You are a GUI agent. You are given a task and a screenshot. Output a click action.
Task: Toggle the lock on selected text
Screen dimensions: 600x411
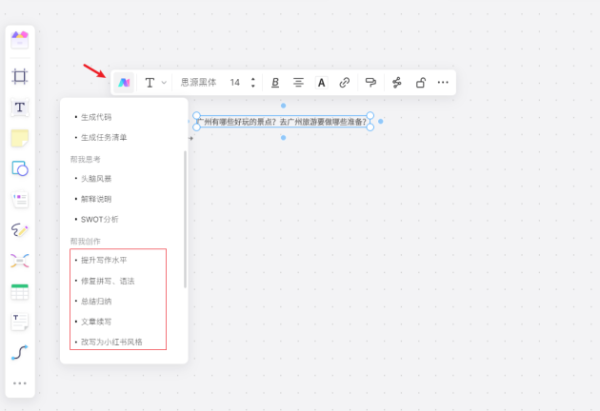(421, 83)
